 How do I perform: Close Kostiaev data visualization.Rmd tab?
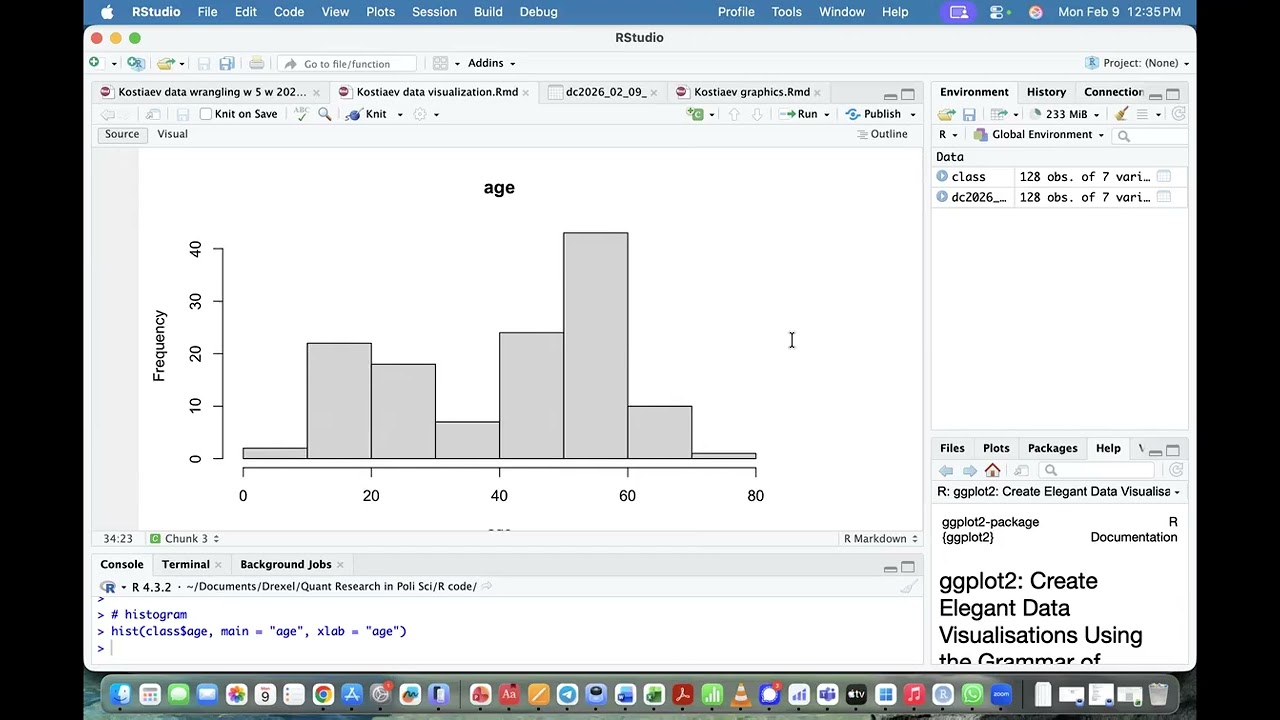click(x=525, y=92)
